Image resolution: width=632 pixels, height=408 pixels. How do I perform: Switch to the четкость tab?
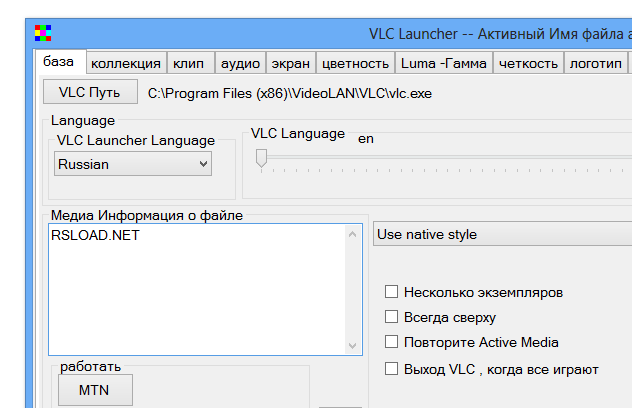pyautogui.click(x=528, y=63)
